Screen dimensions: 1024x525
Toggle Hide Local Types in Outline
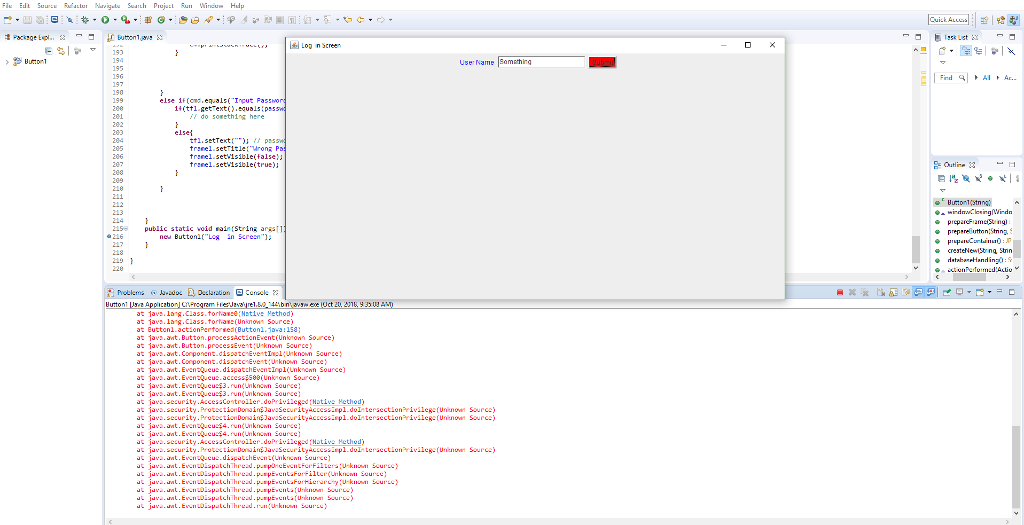[1002, 178]
